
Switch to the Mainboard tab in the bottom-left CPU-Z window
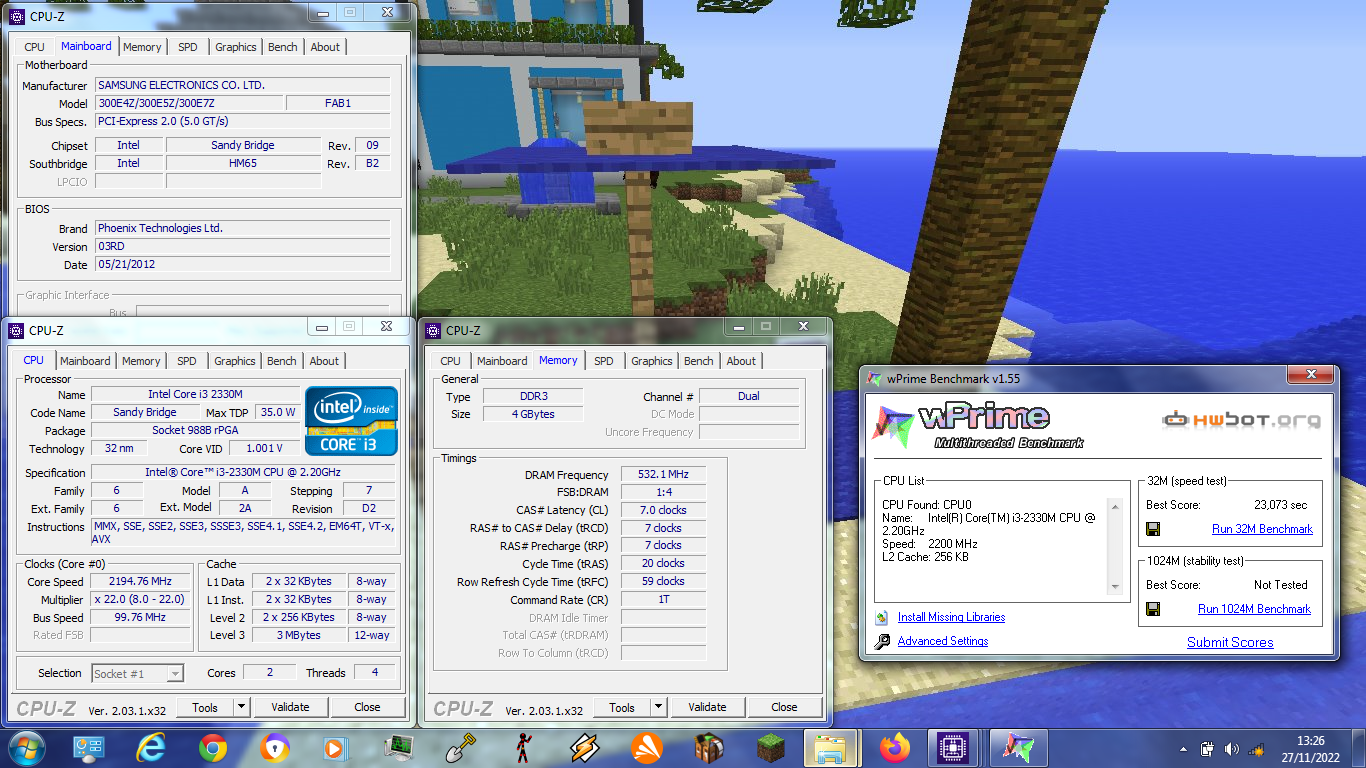85,361
